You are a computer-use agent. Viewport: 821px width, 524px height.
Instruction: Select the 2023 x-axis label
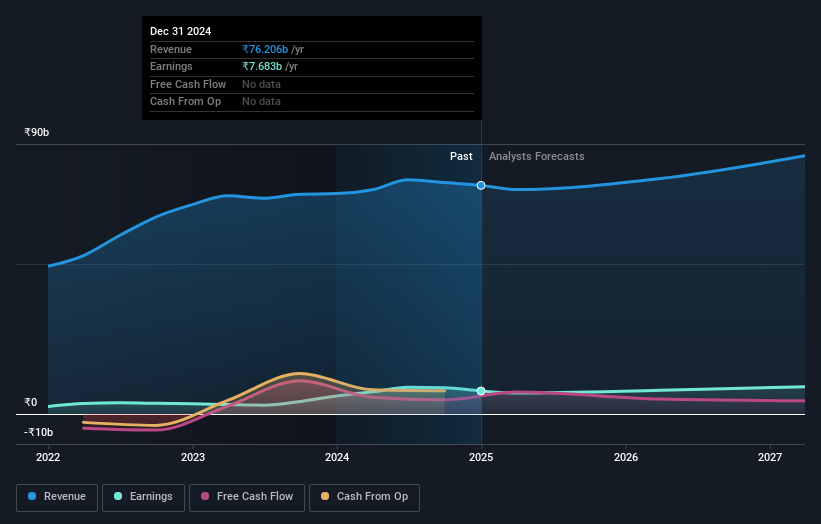193,458
